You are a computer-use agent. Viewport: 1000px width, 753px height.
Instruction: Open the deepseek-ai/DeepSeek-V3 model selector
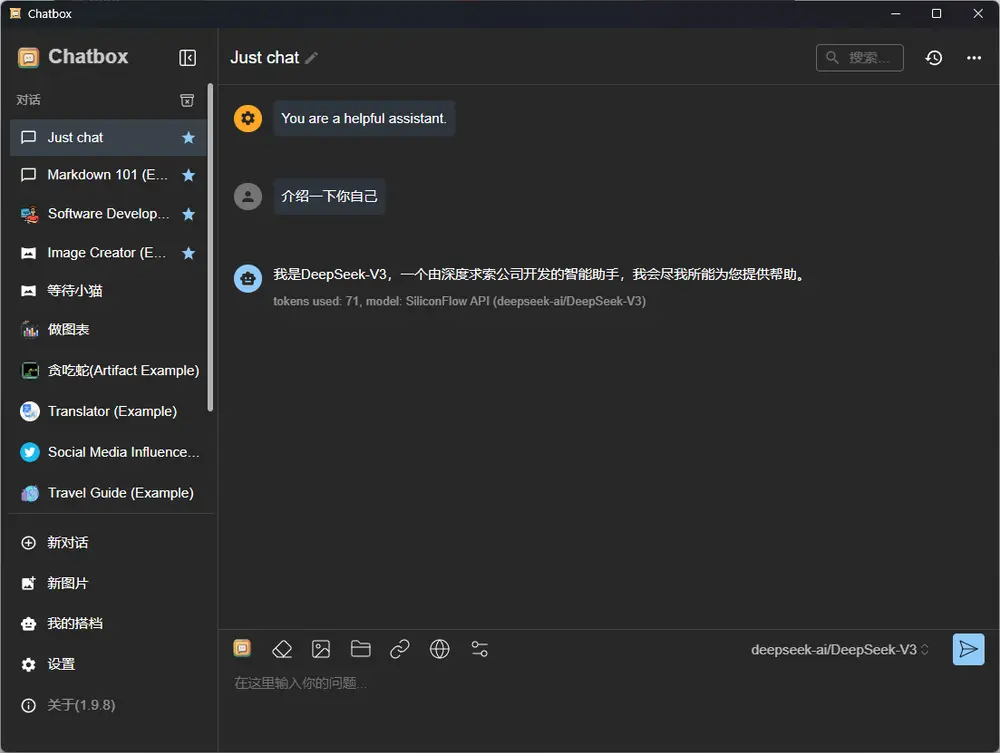coord(840,649)
